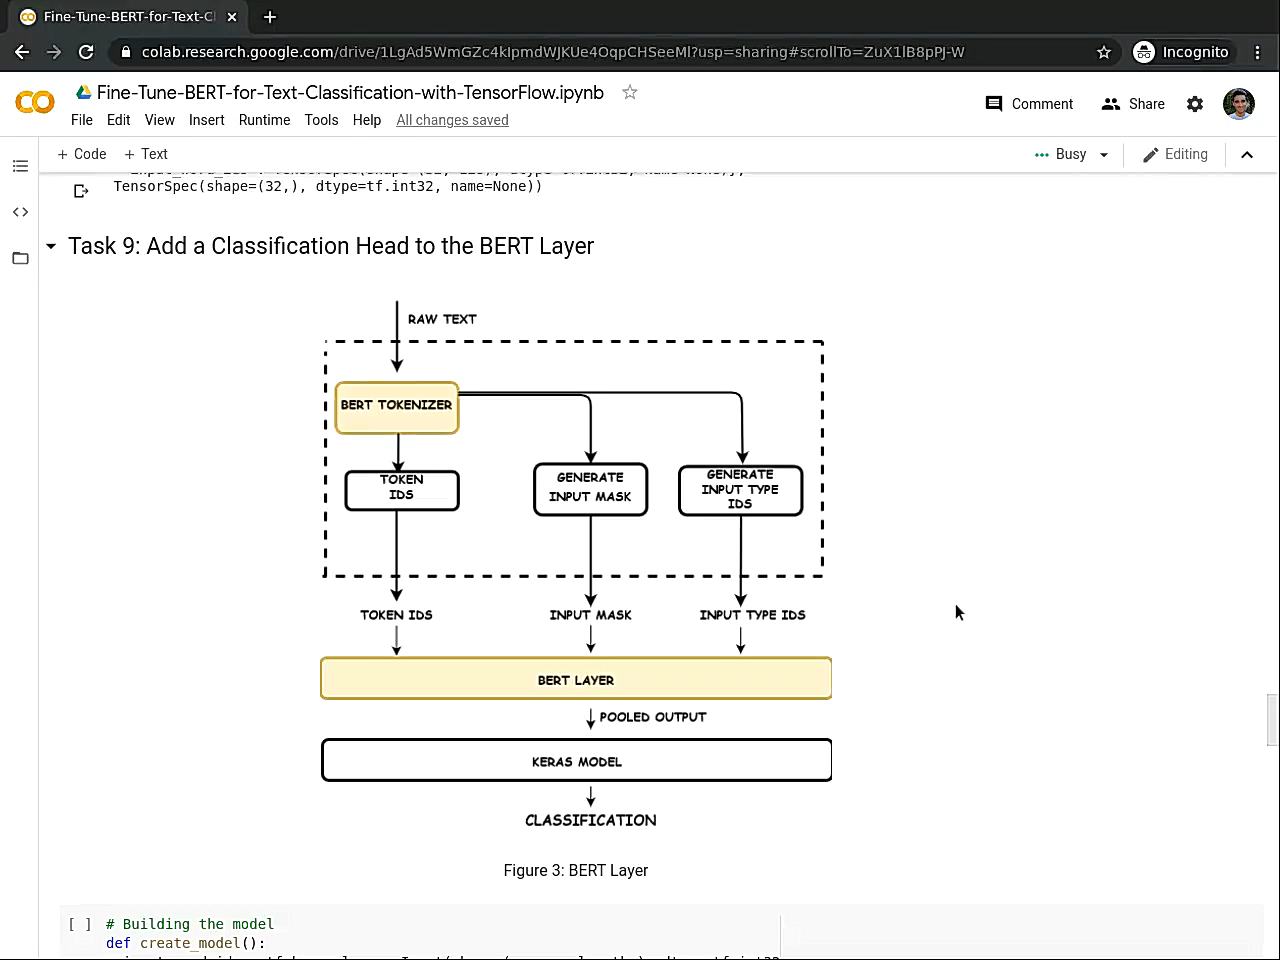Click the notebook vertical scrollbar thumb
Viewport: 1280px width, 960px height.
(1272, 719)
